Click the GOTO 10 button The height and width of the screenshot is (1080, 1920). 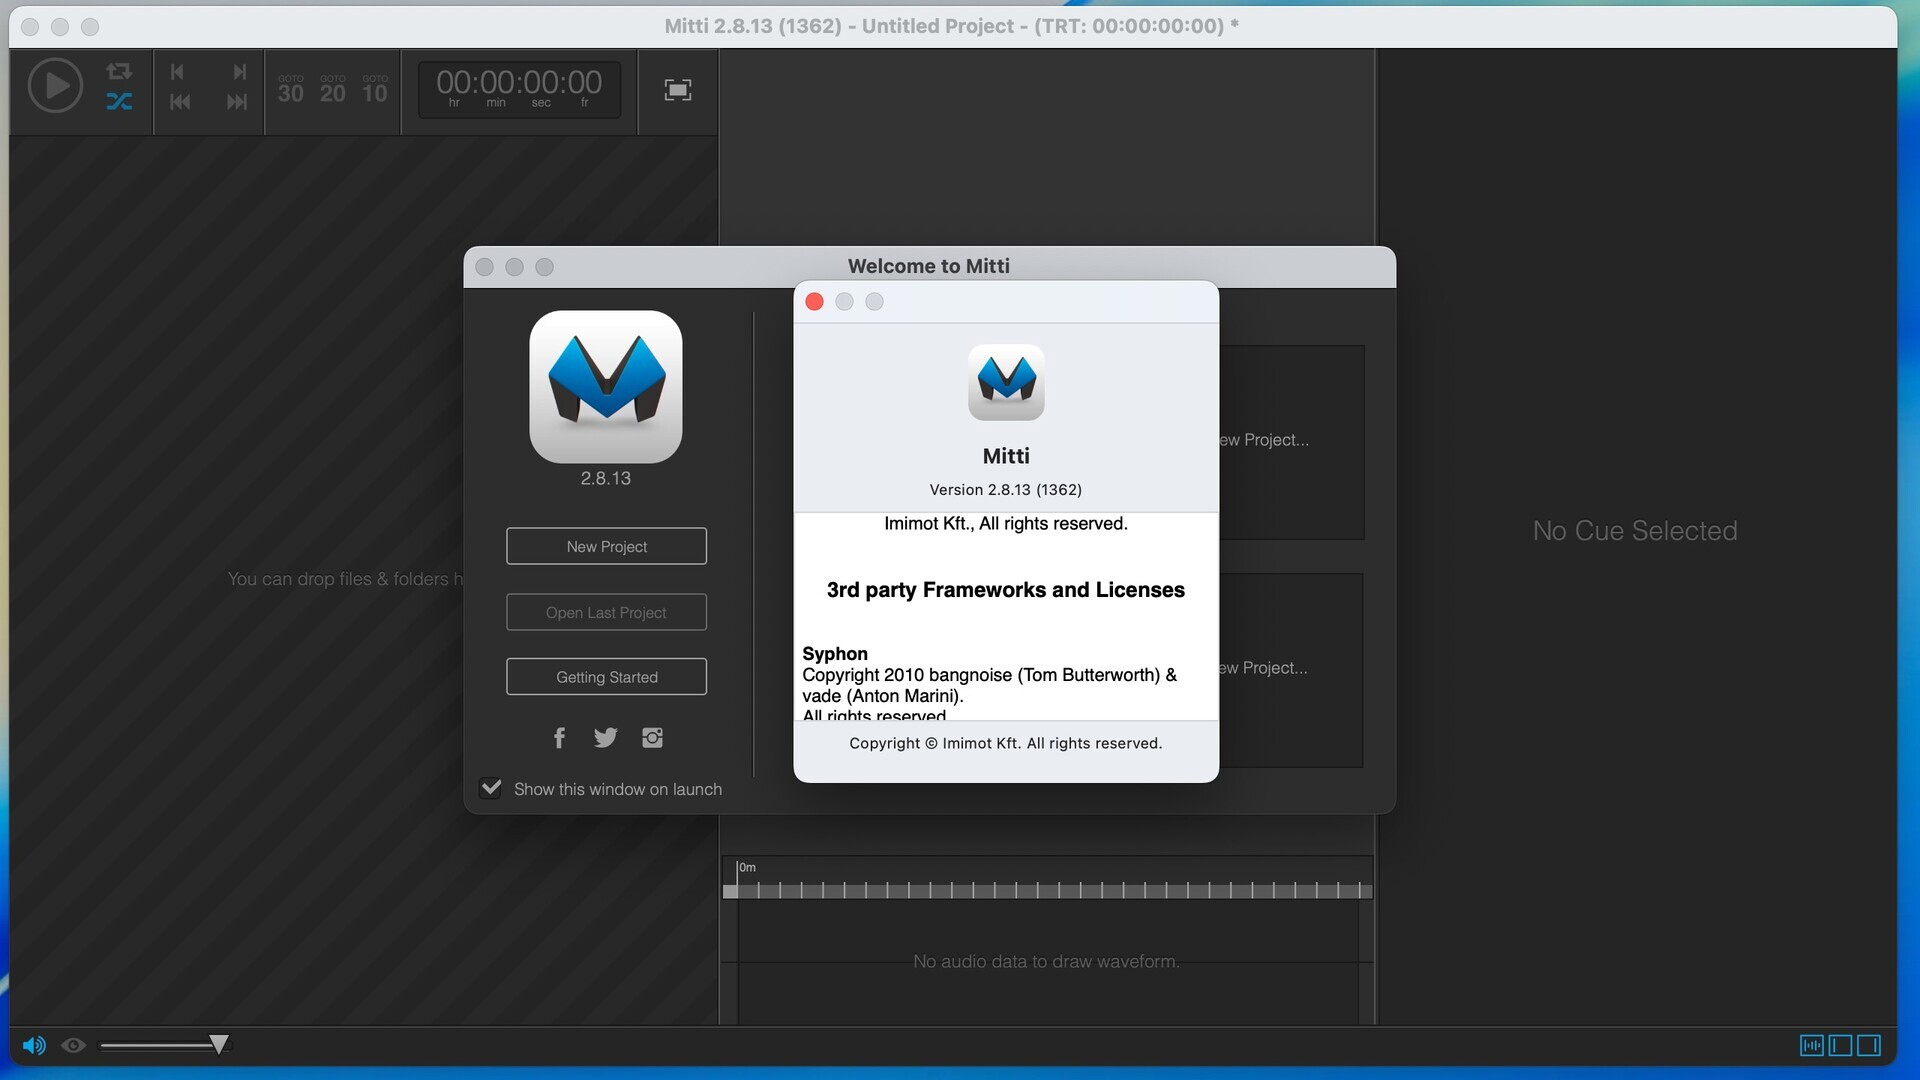pyautogui.click(x=375, y=89)
